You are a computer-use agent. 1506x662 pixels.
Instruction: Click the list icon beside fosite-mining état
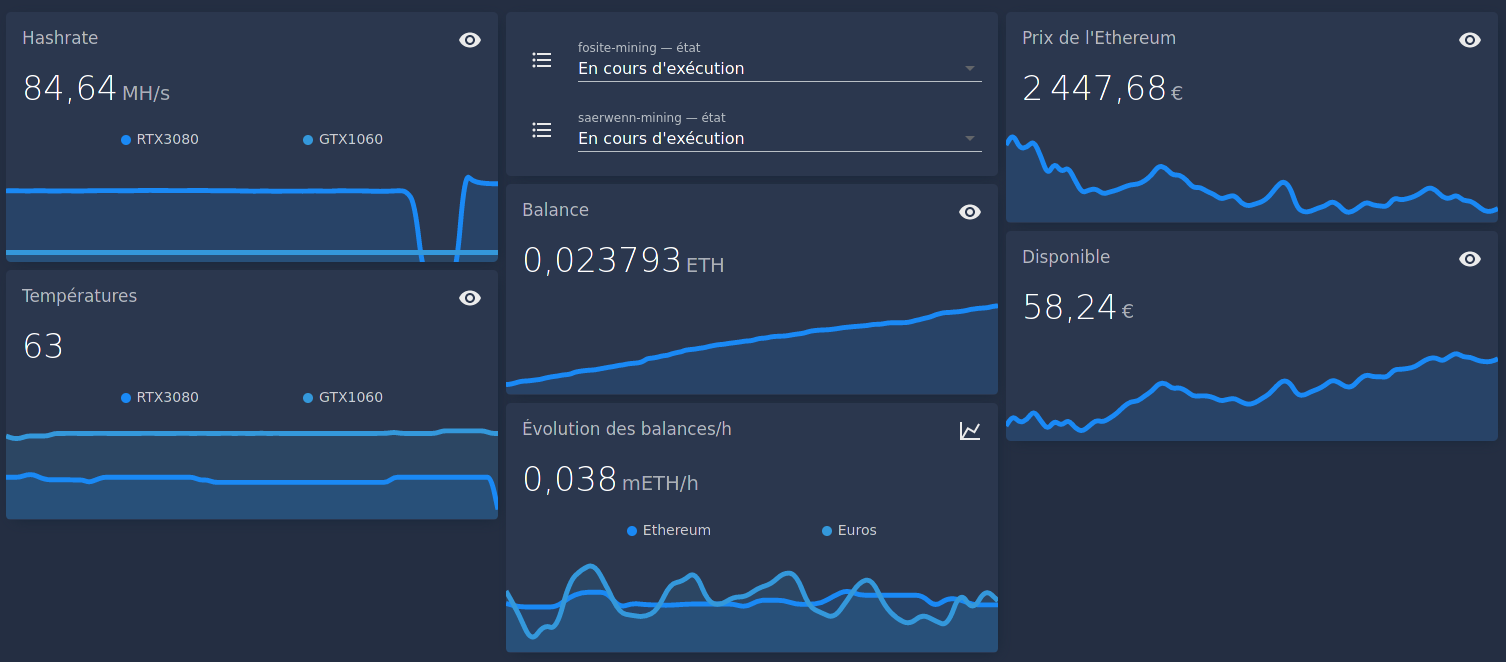pos(542,60)
